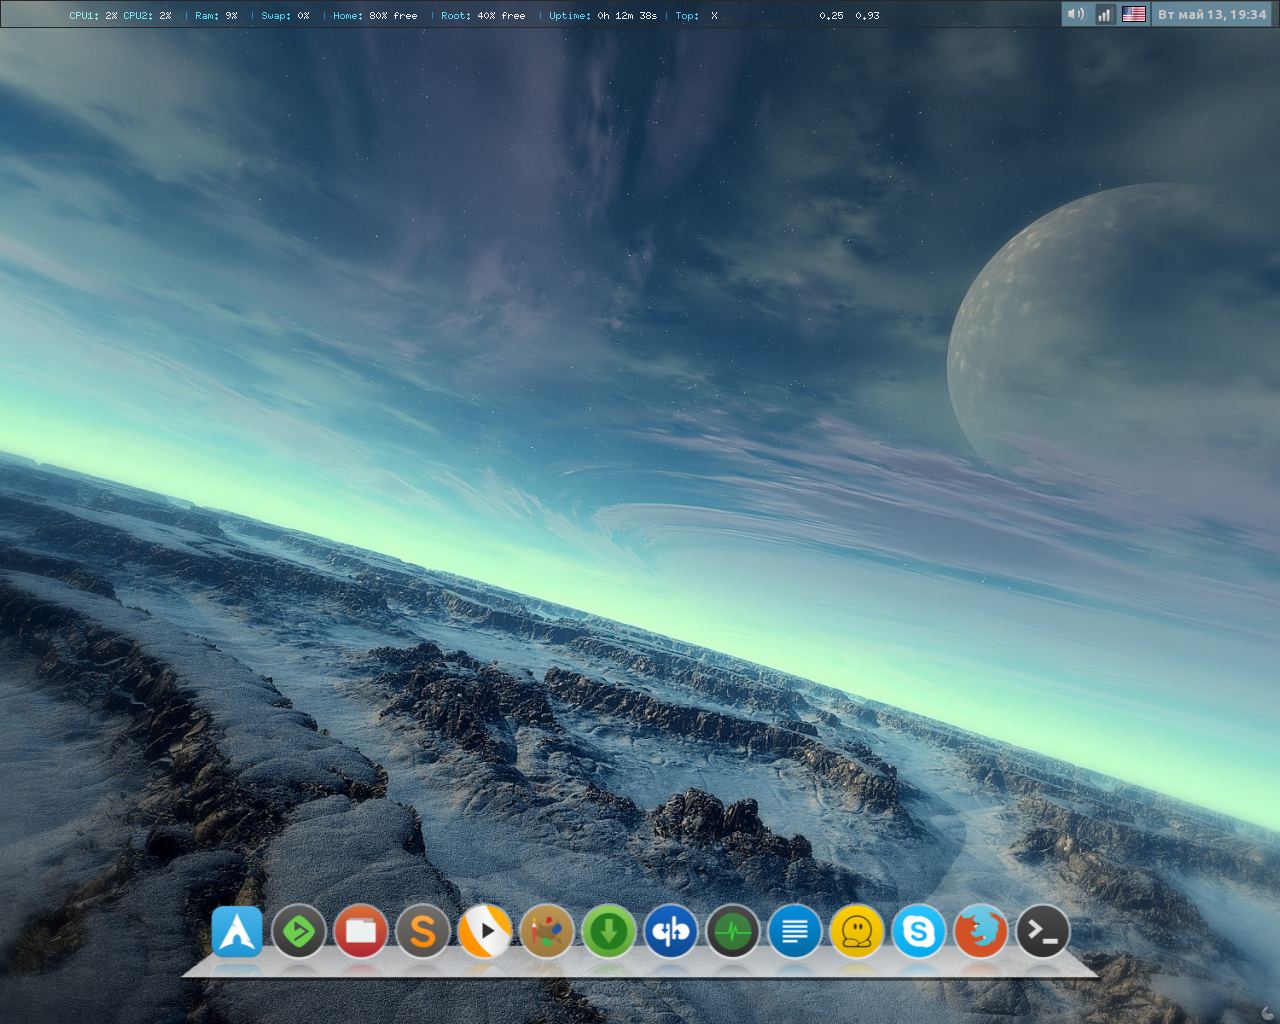Launch Skype from the dock
The image size is (1280, 1024).
click(x=919, y=932)
